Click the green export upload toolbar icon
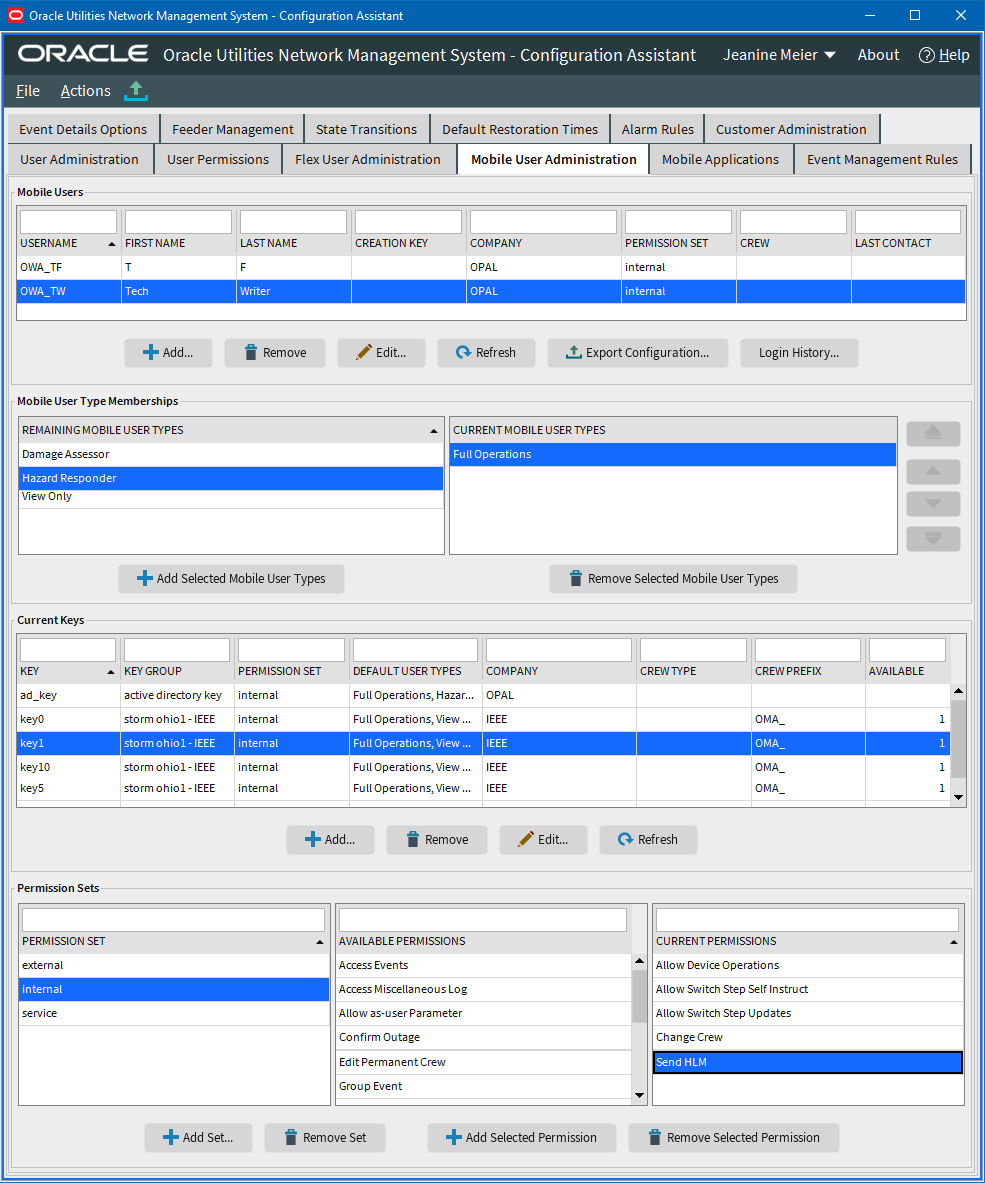This screenshot has height=1183, width=985. (136, 91)
